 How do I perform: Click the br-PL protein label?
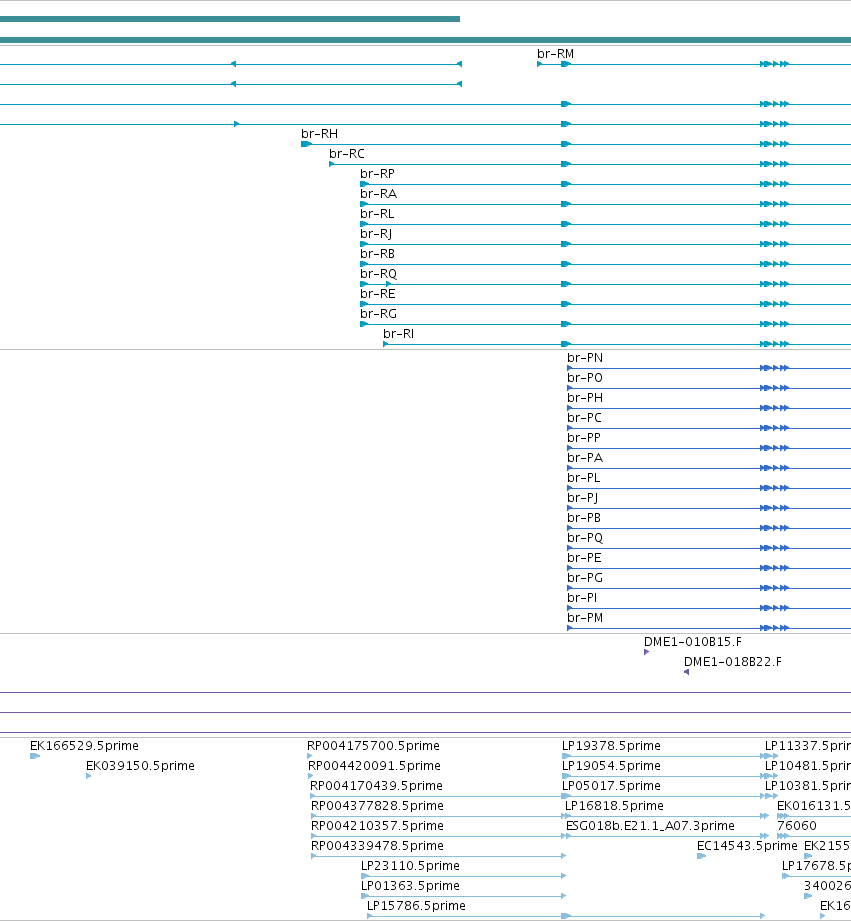pyautogui.click(x=584, y=478)
